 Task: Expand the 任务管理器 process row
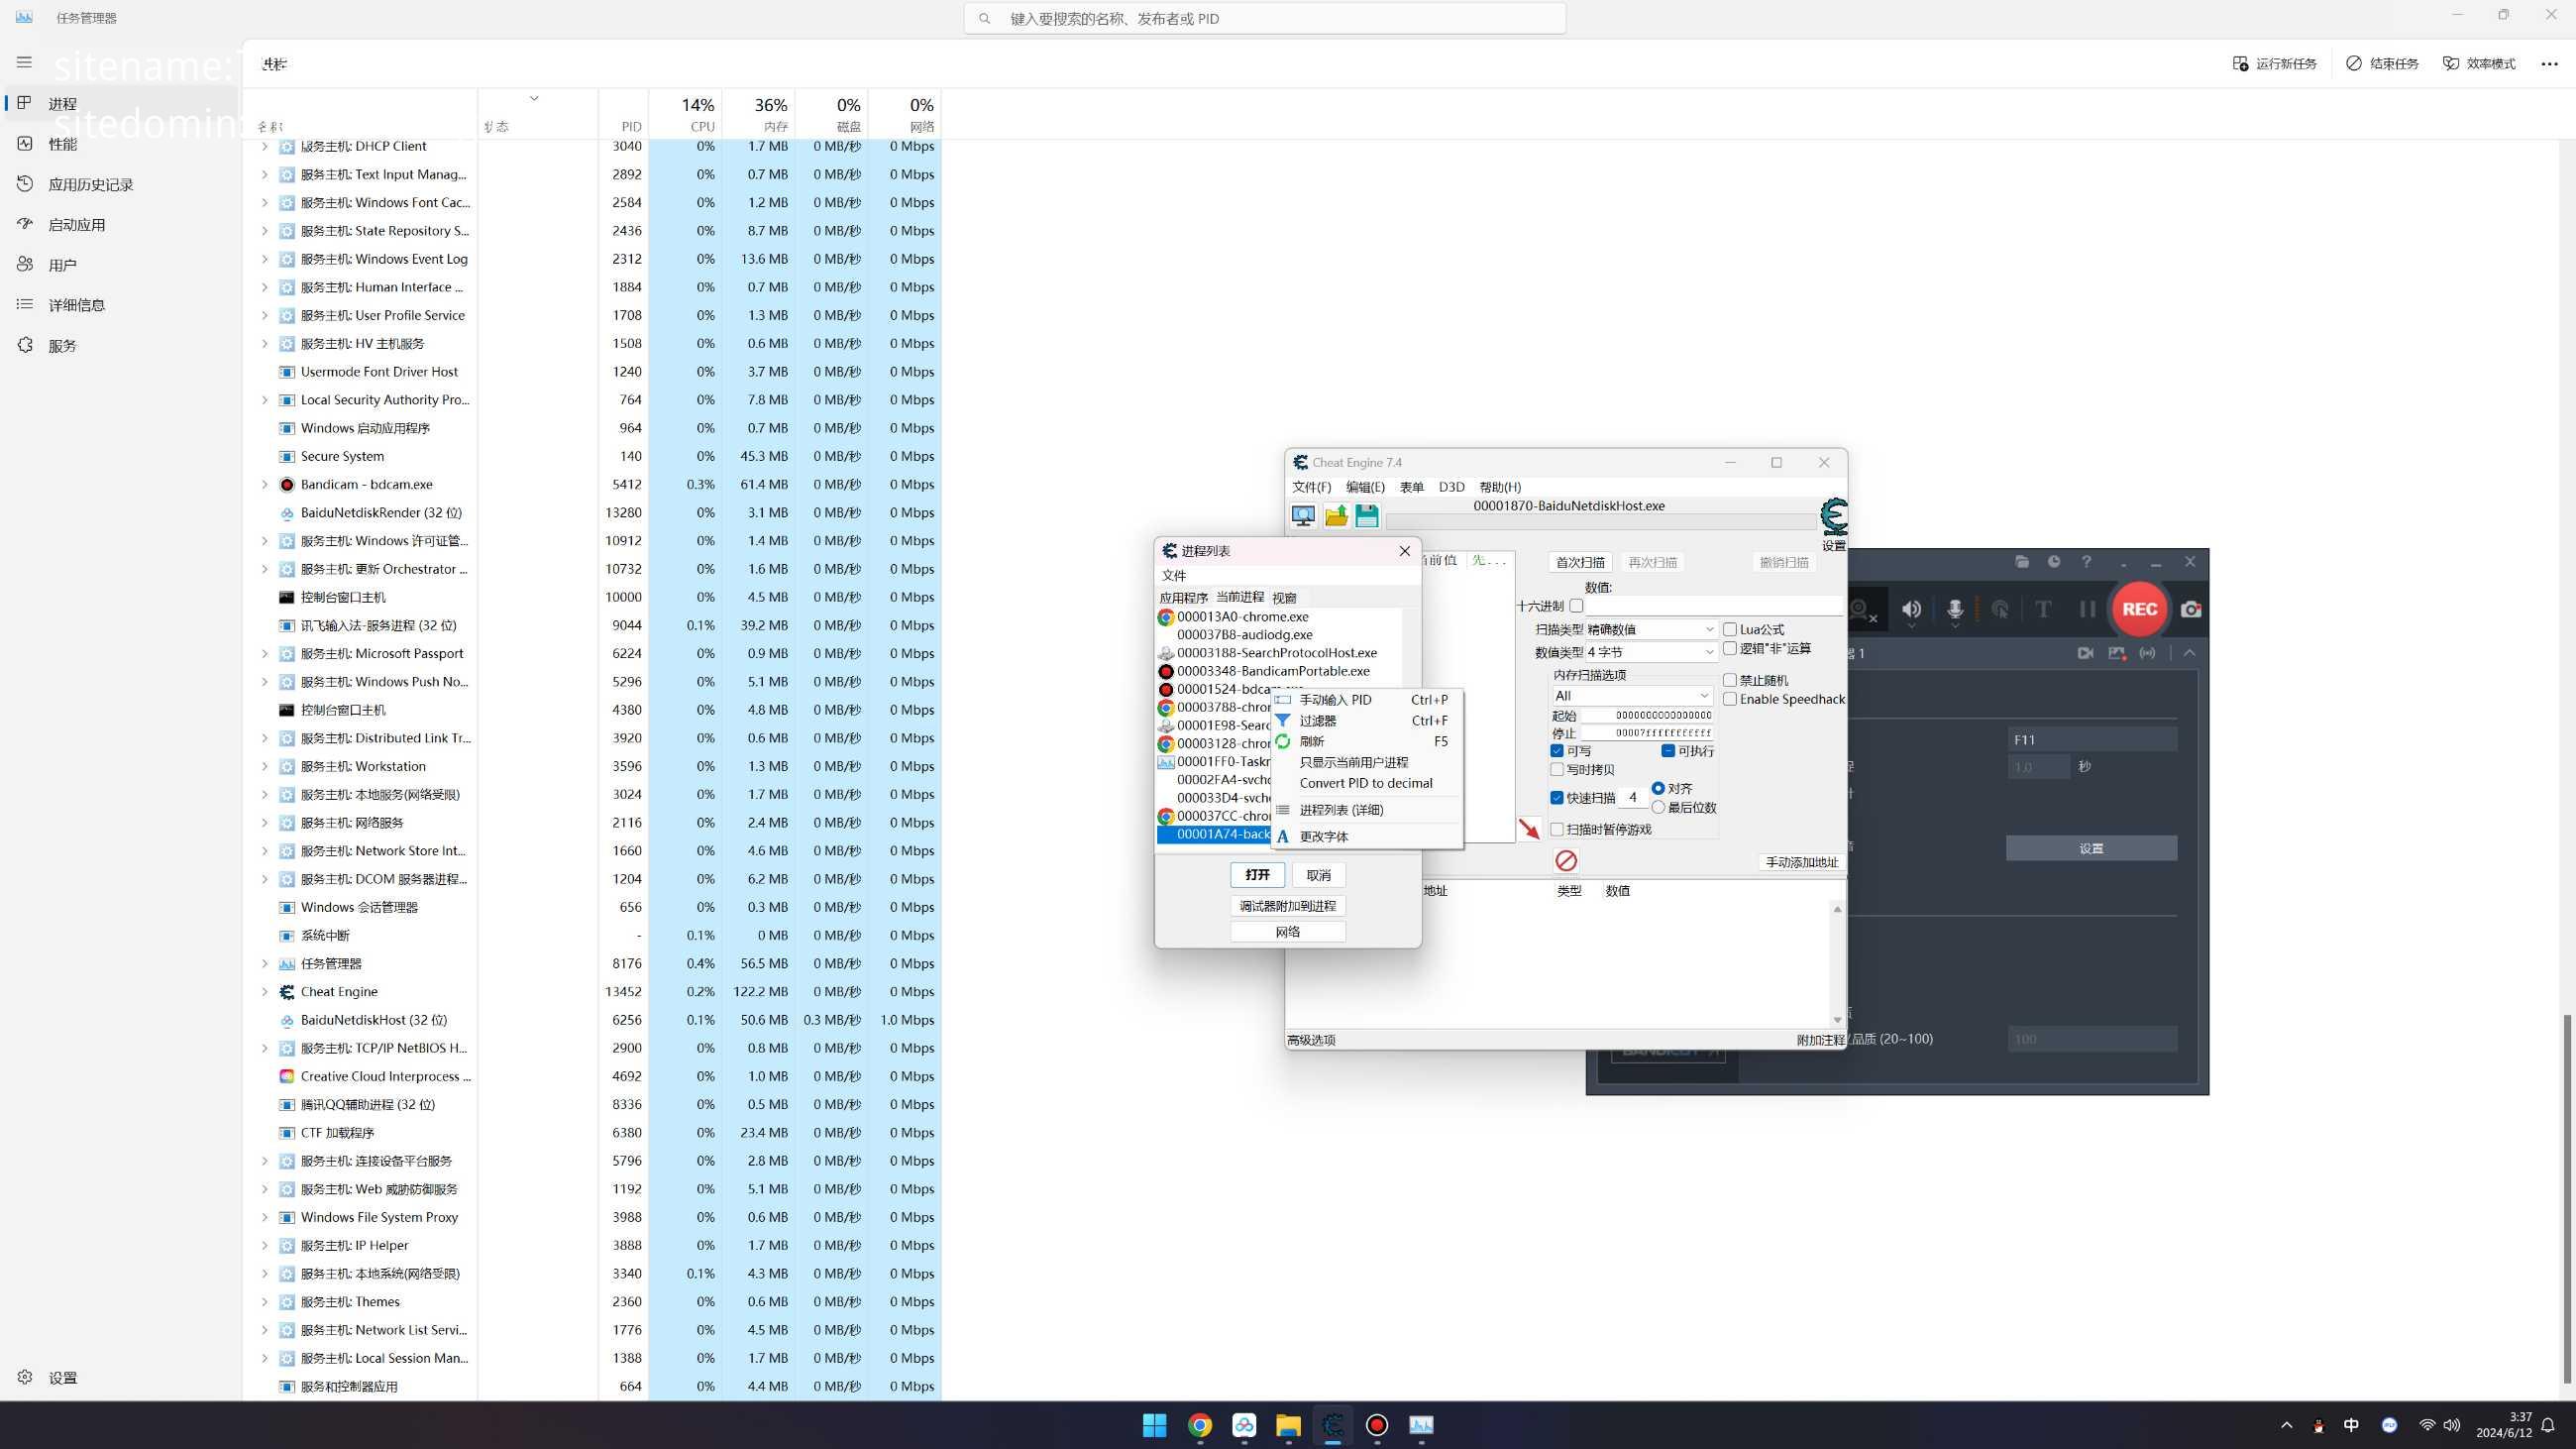point(264,964)
